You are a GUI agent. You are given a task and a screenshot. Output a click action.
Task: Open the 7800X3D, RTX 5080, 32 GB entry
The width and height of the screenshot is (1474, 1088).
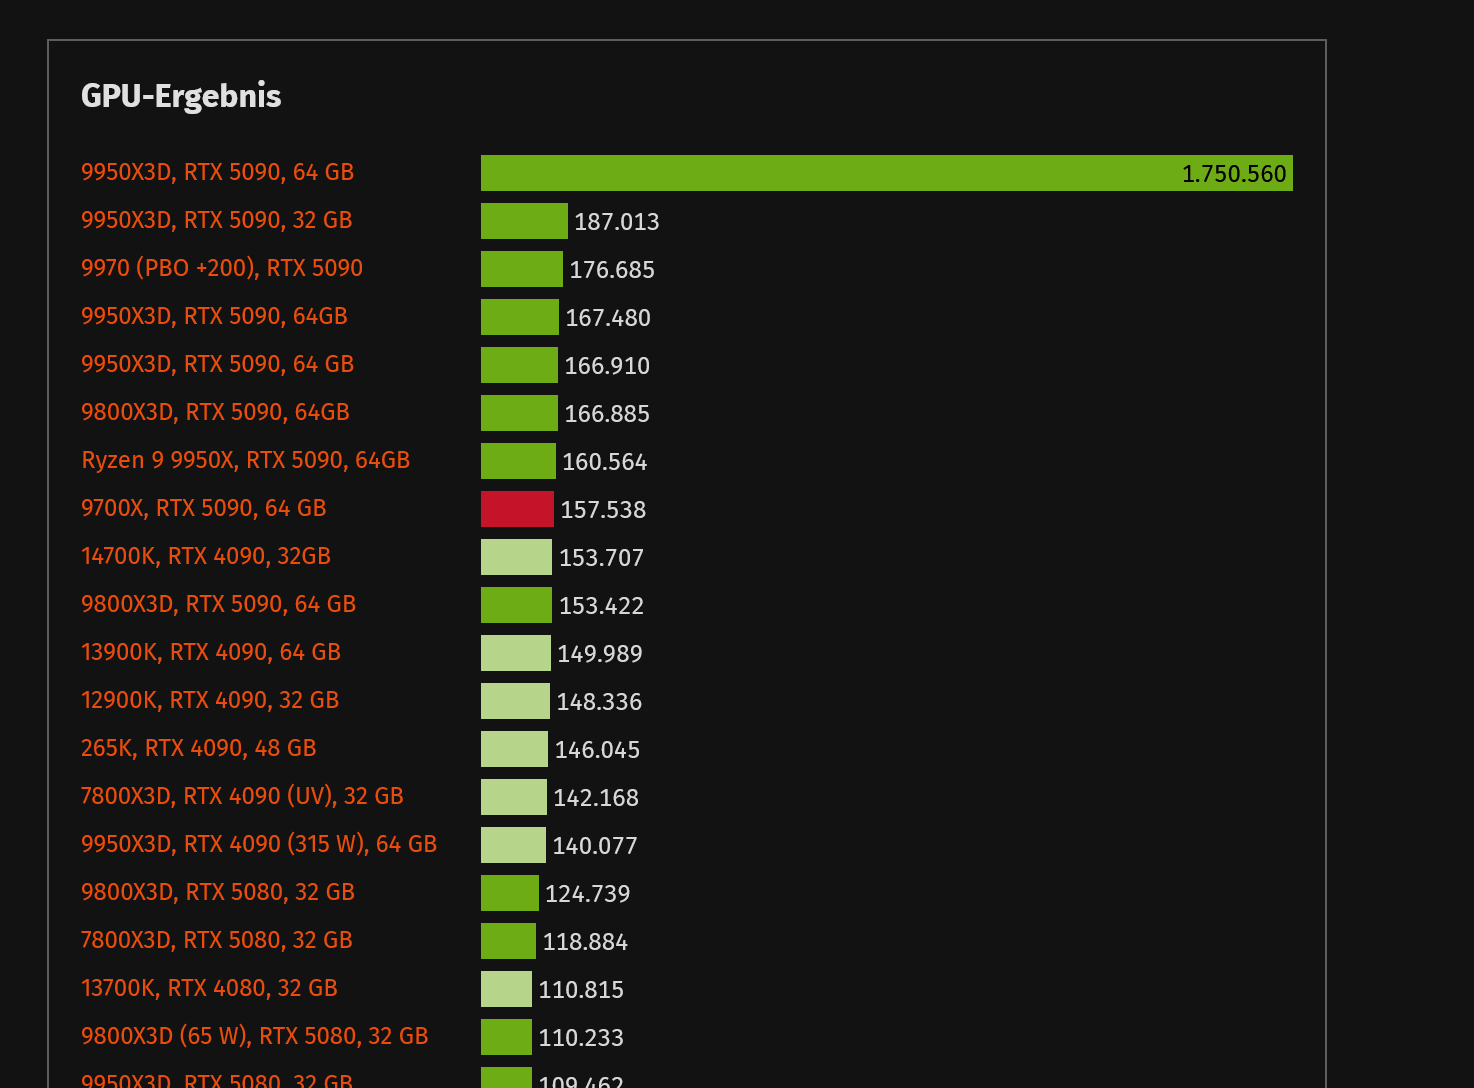click(216, 940)
